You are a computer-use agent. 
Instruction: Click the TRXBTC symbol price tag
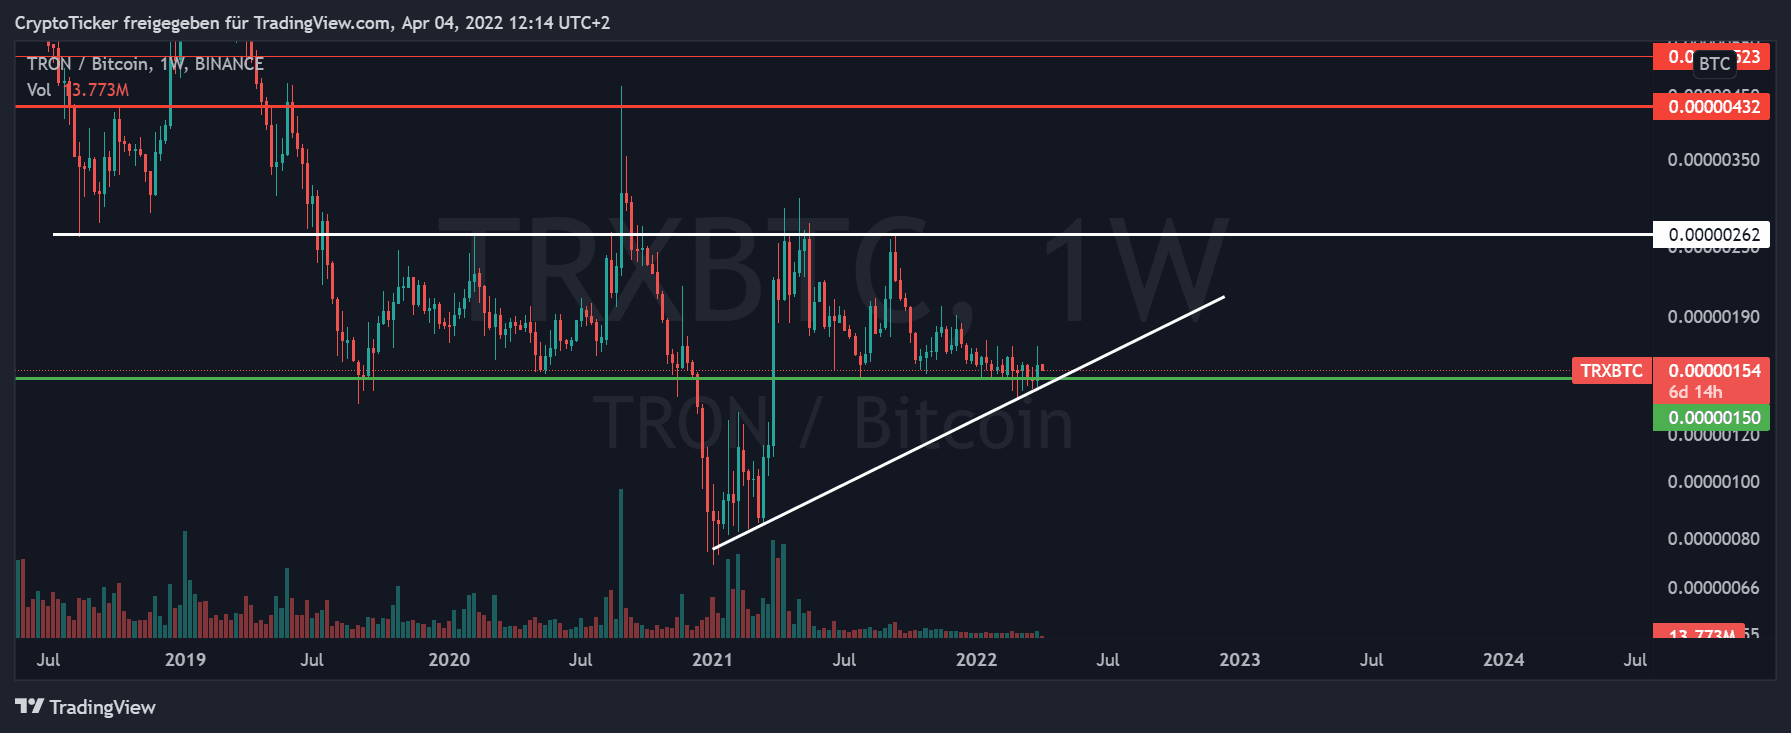point(1610,371)
